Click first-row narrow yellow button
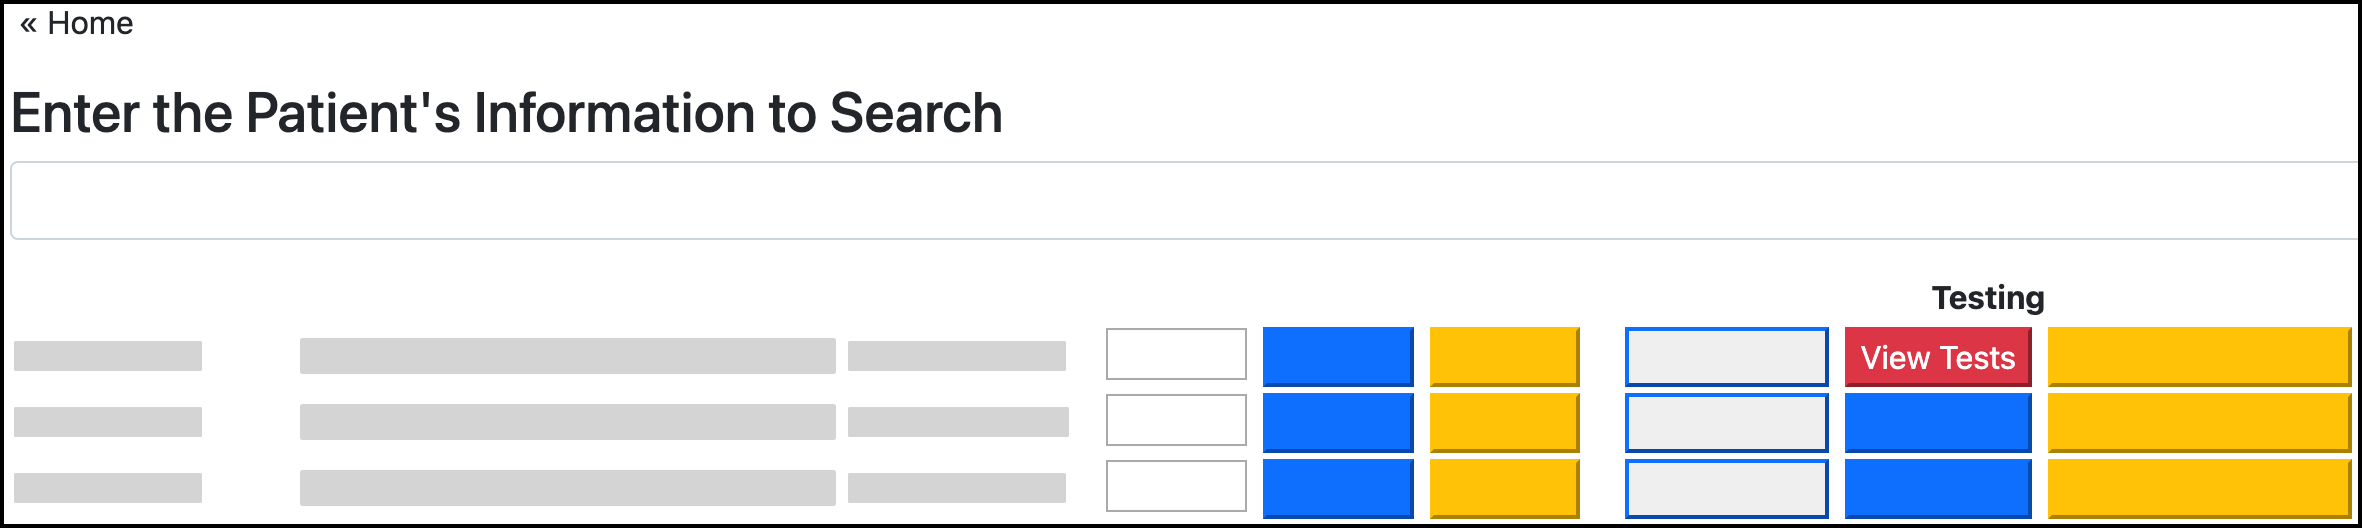The height and width of the screenshot is (528, 2362). 1504,356
